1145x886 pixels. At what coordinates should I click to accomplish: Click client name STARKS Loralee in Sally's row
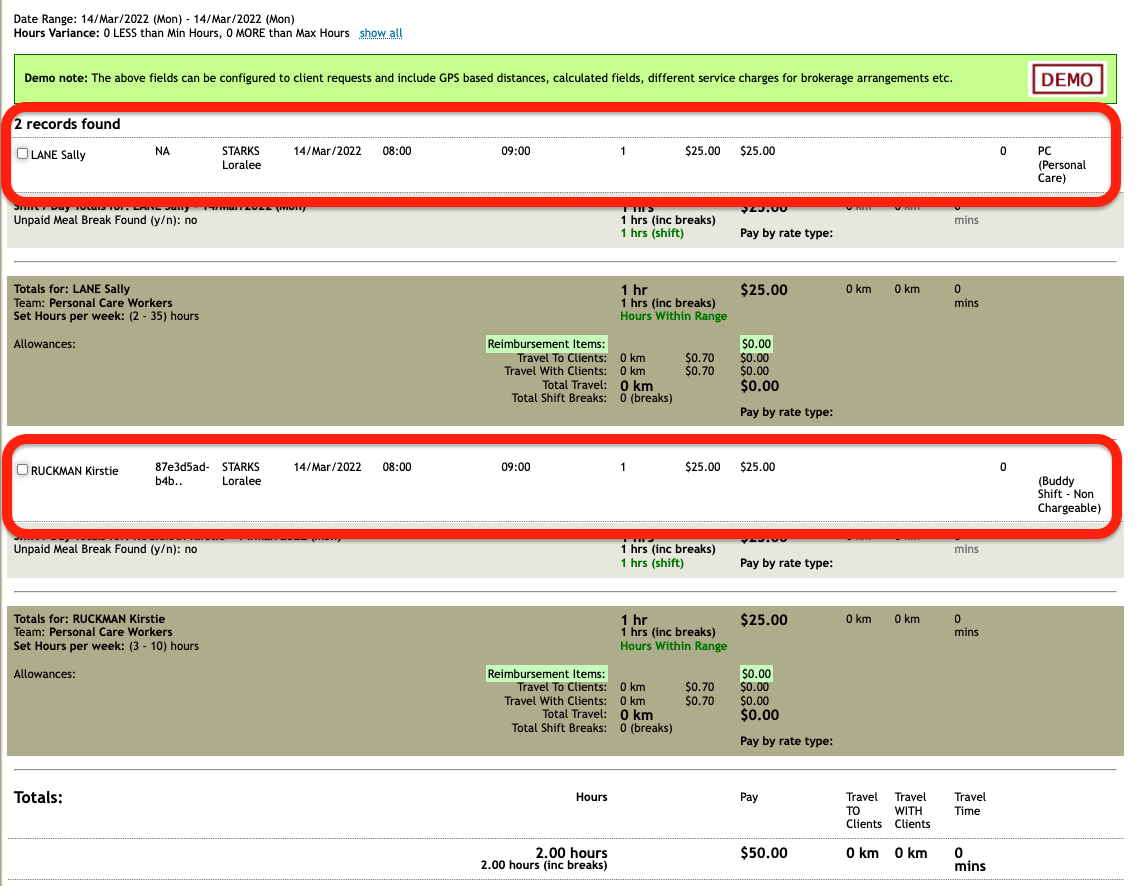coord(240,158)
